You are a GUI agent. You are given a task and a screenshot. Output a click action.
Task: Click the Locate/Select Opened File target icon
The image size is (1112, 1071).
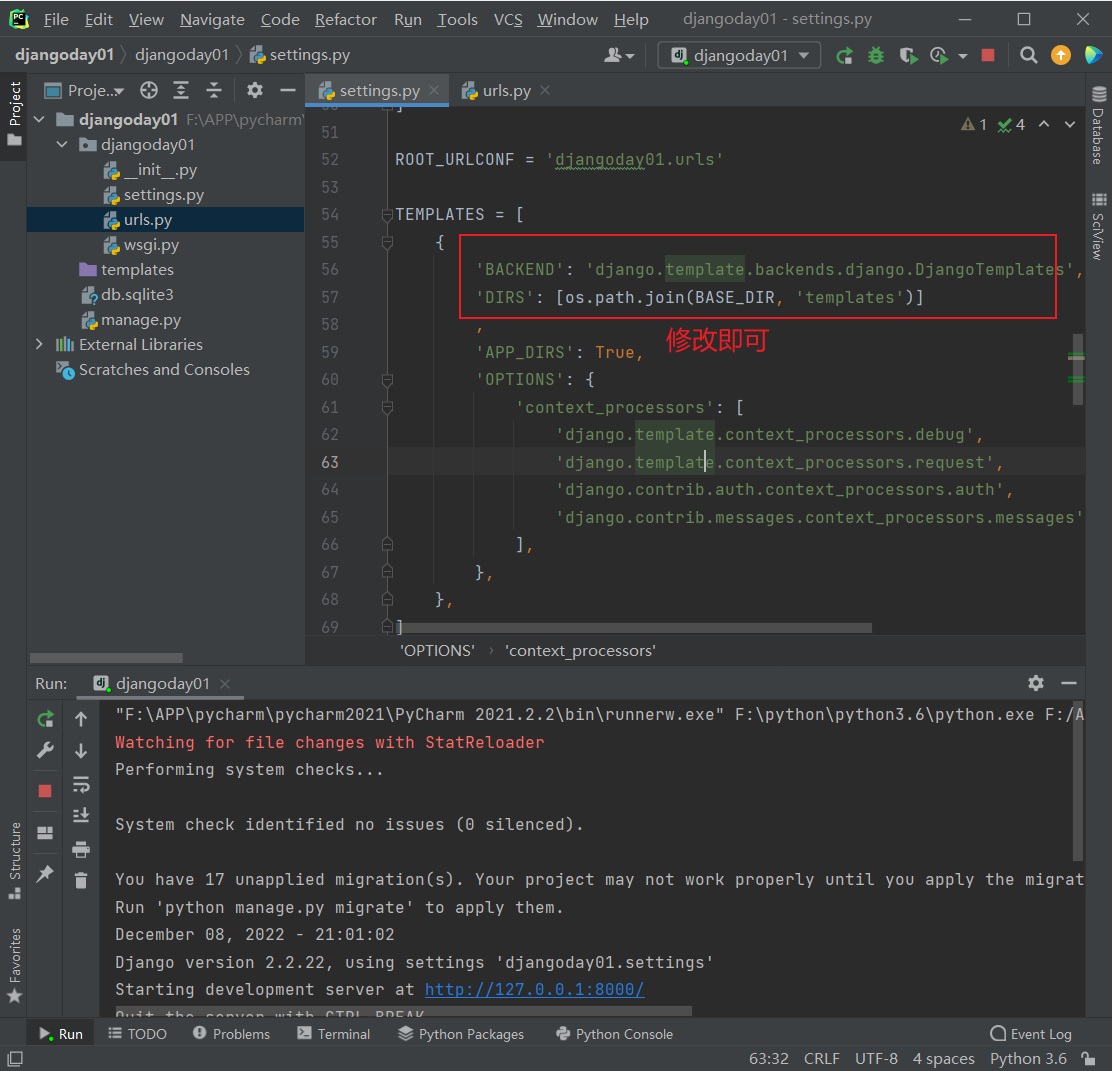(149, 91)
